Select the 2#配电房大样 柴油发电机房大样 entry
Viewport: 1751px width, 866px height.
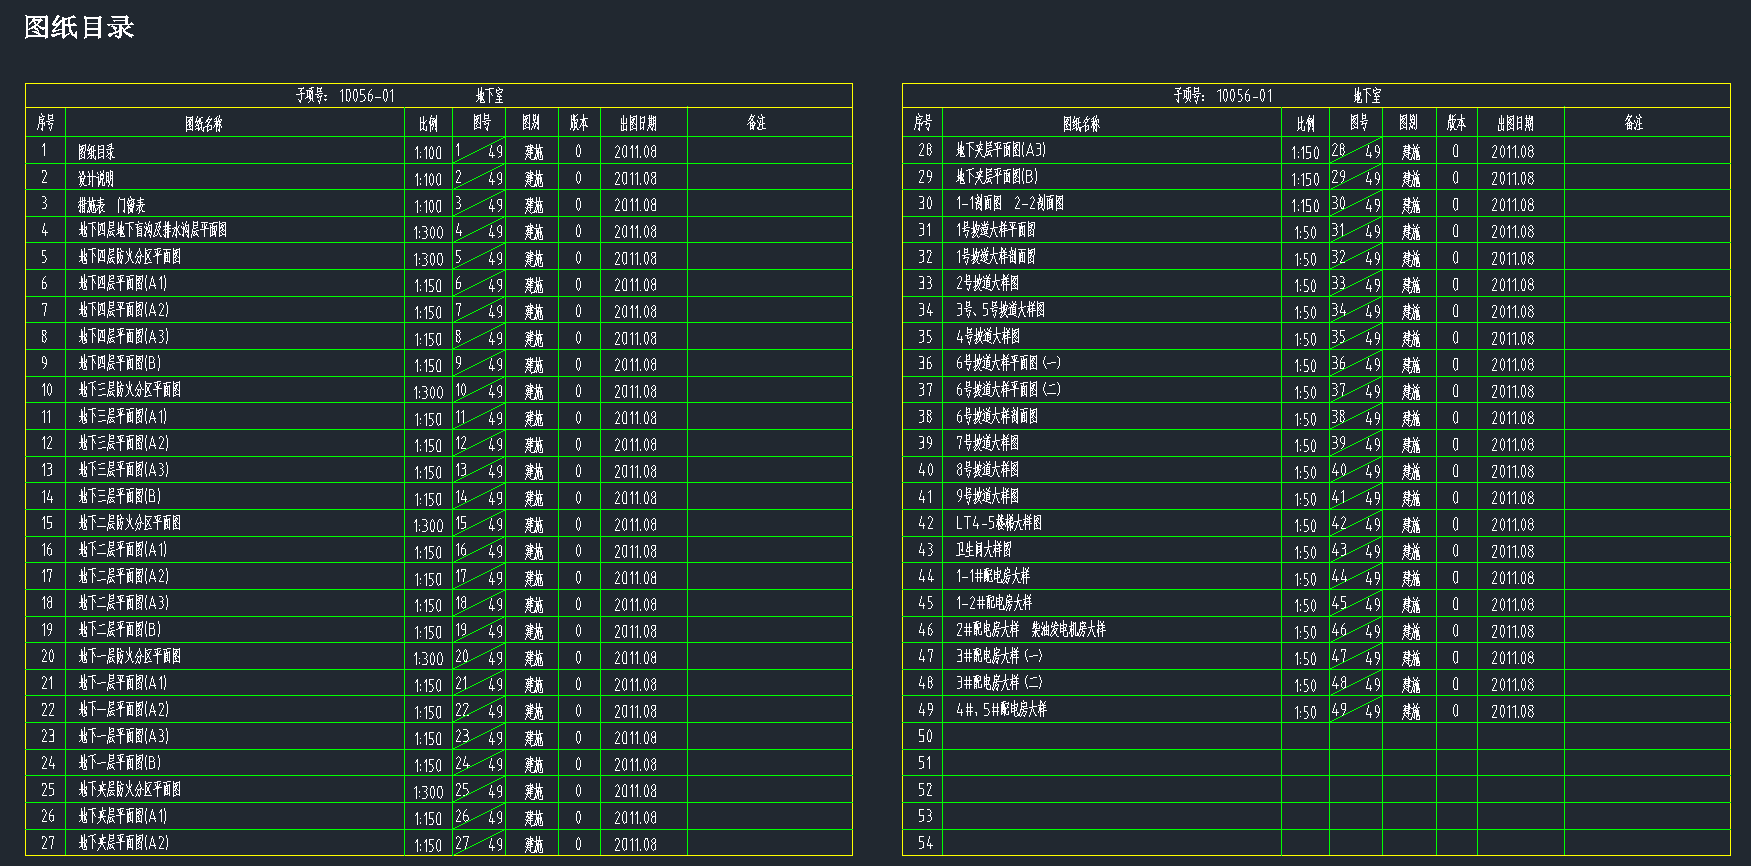point(1031,630)
